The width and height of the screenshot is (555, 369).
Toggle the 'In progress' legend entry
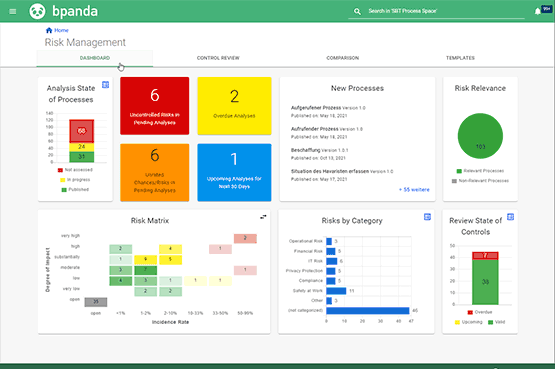click(x=75, y=180)
